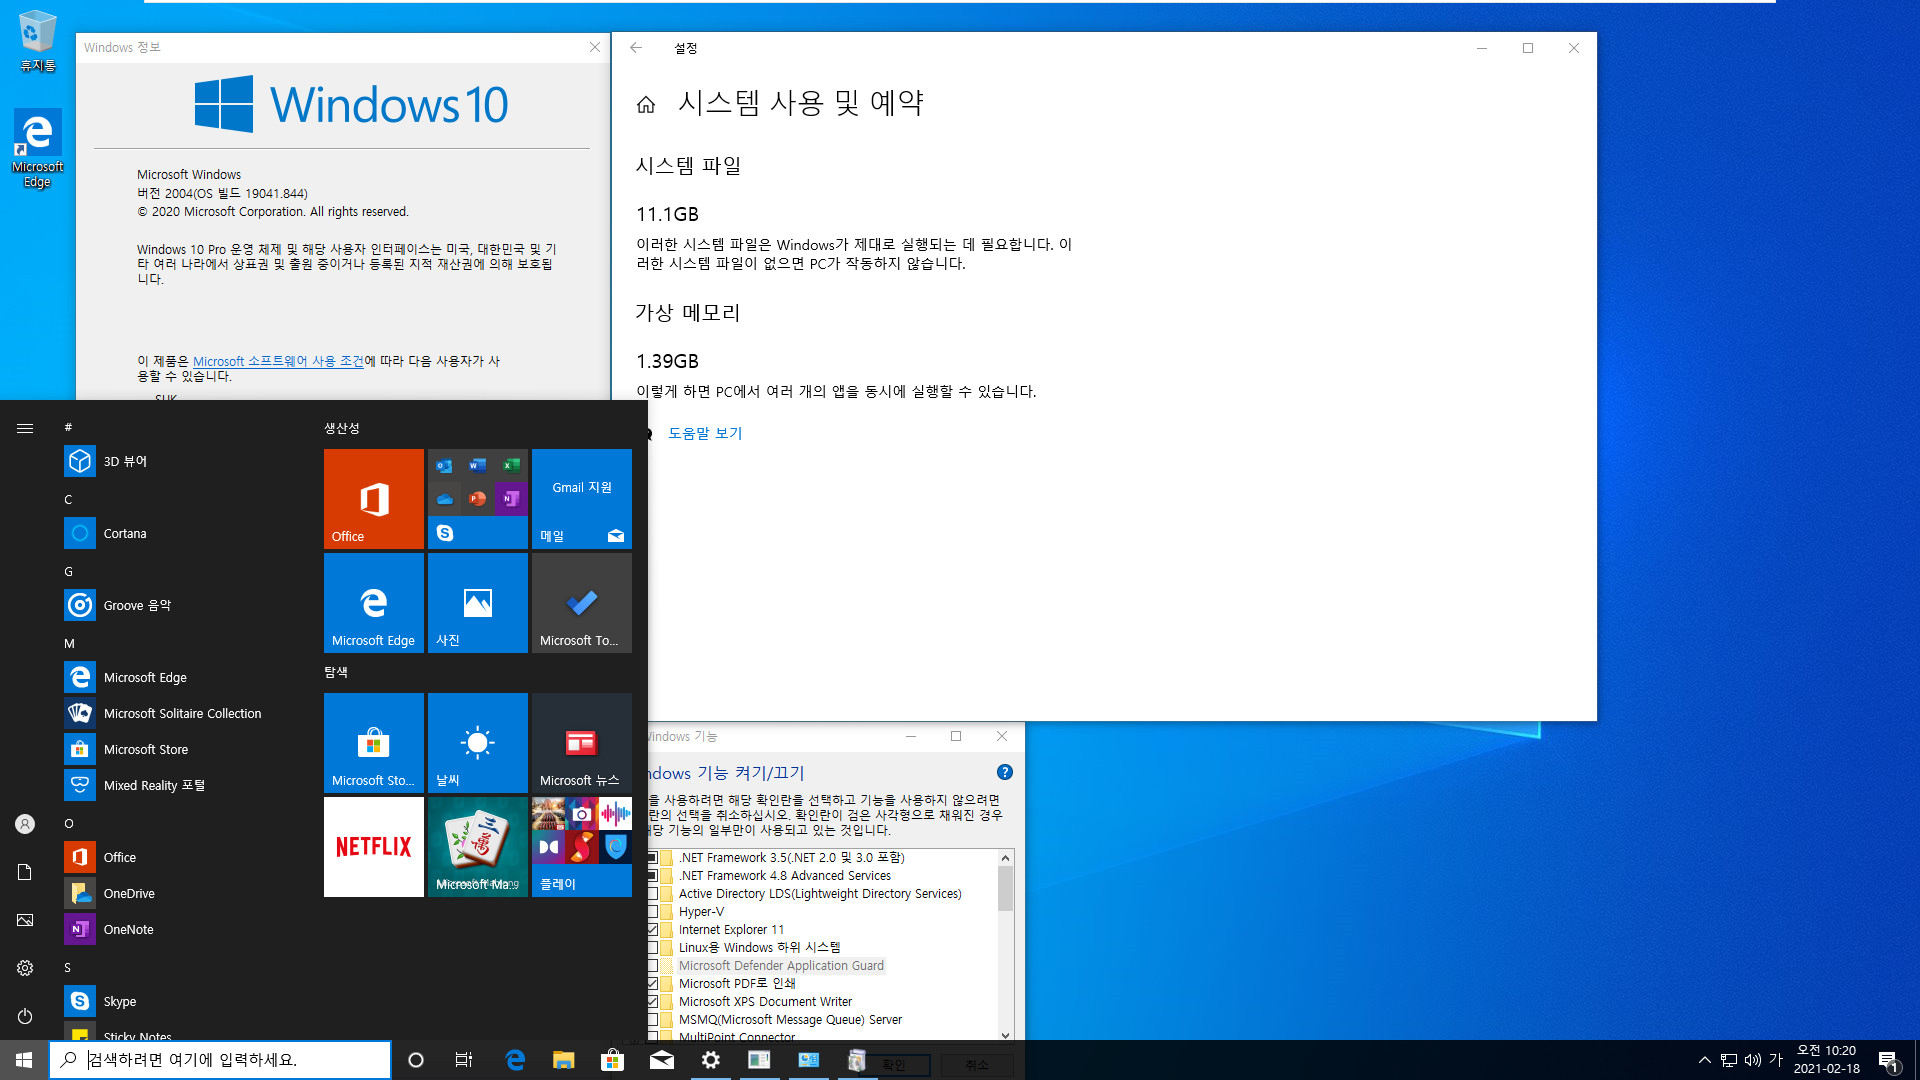
Task: Open Task View on the taskbar
Action: coord(464,1060)
